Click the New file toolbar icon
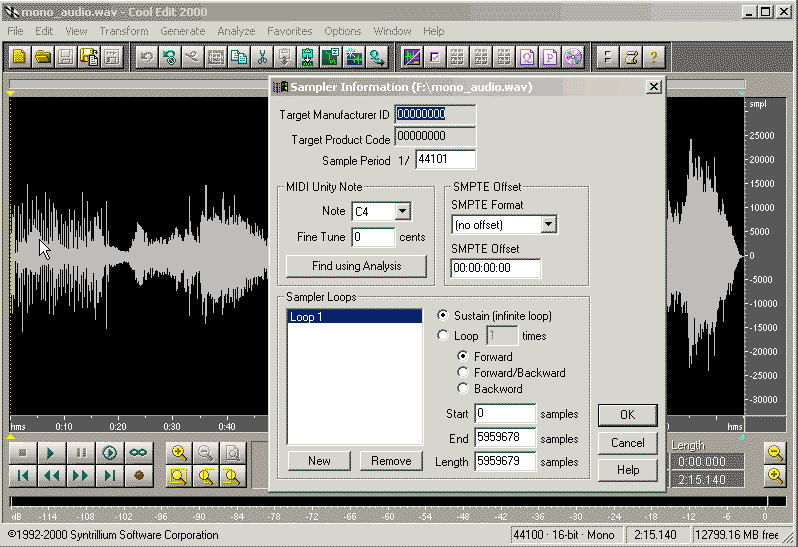 tap(19, 57)
